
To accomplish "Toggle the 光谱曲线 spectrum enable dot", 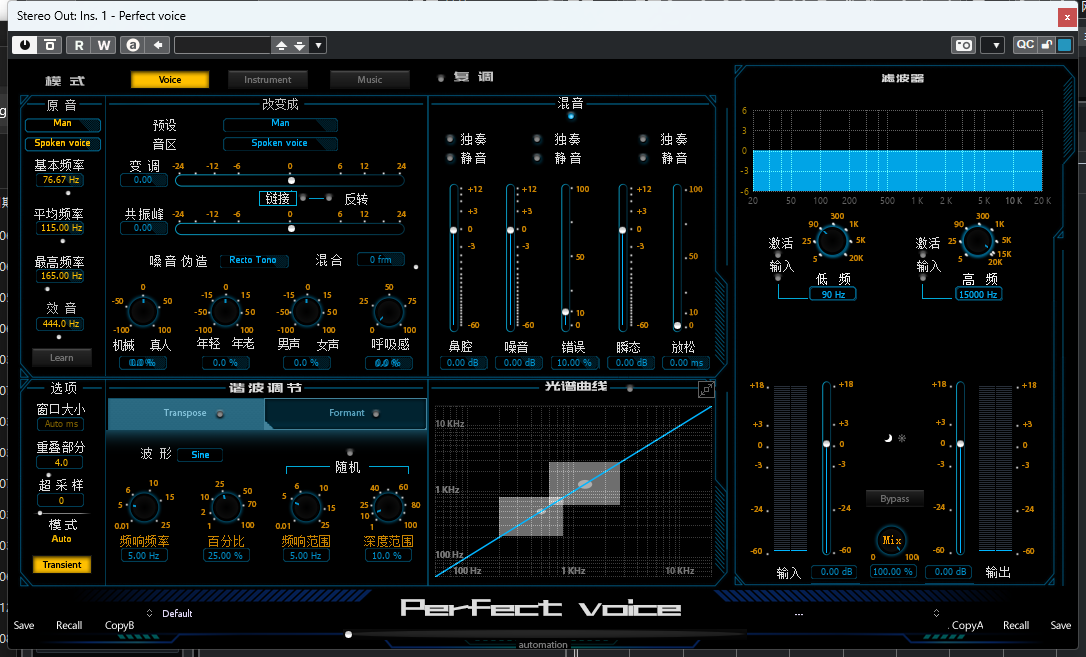I will [630, 388].
